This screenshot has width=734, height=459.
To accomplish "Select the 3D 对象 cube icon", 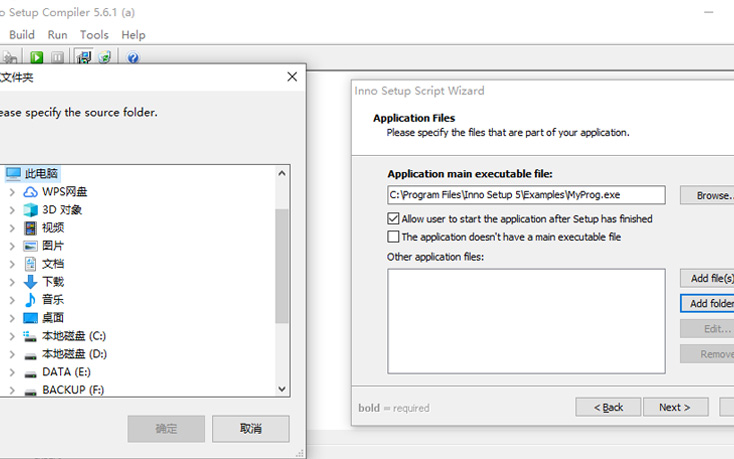I will [30, 210].
